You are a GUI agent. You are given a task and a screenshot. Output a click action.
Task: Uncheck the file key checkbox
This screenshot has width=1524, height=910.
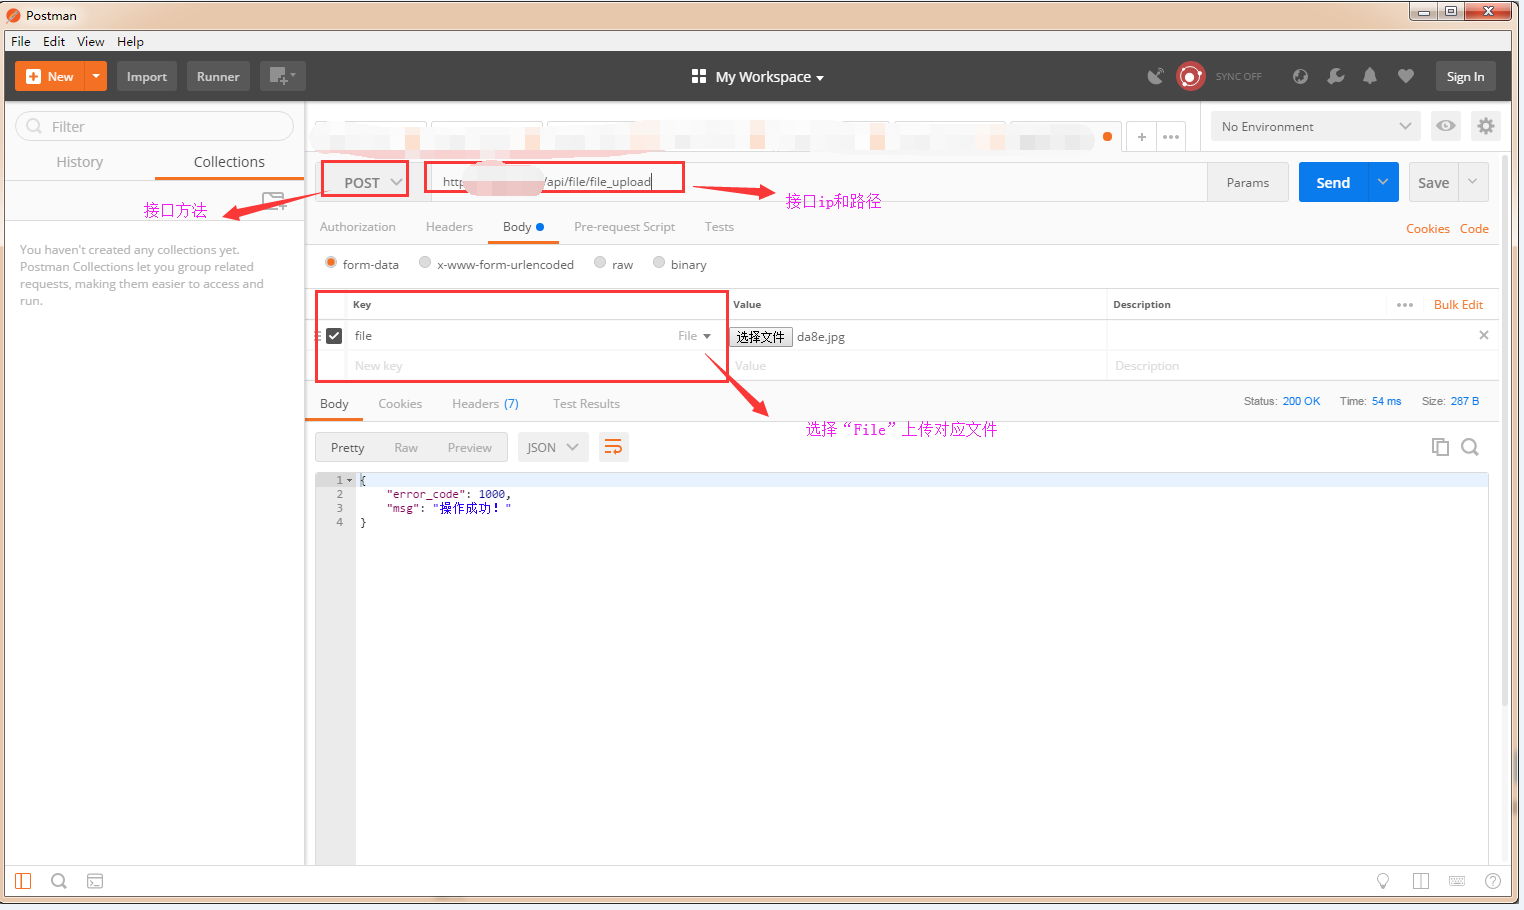[x=334, y=336]
